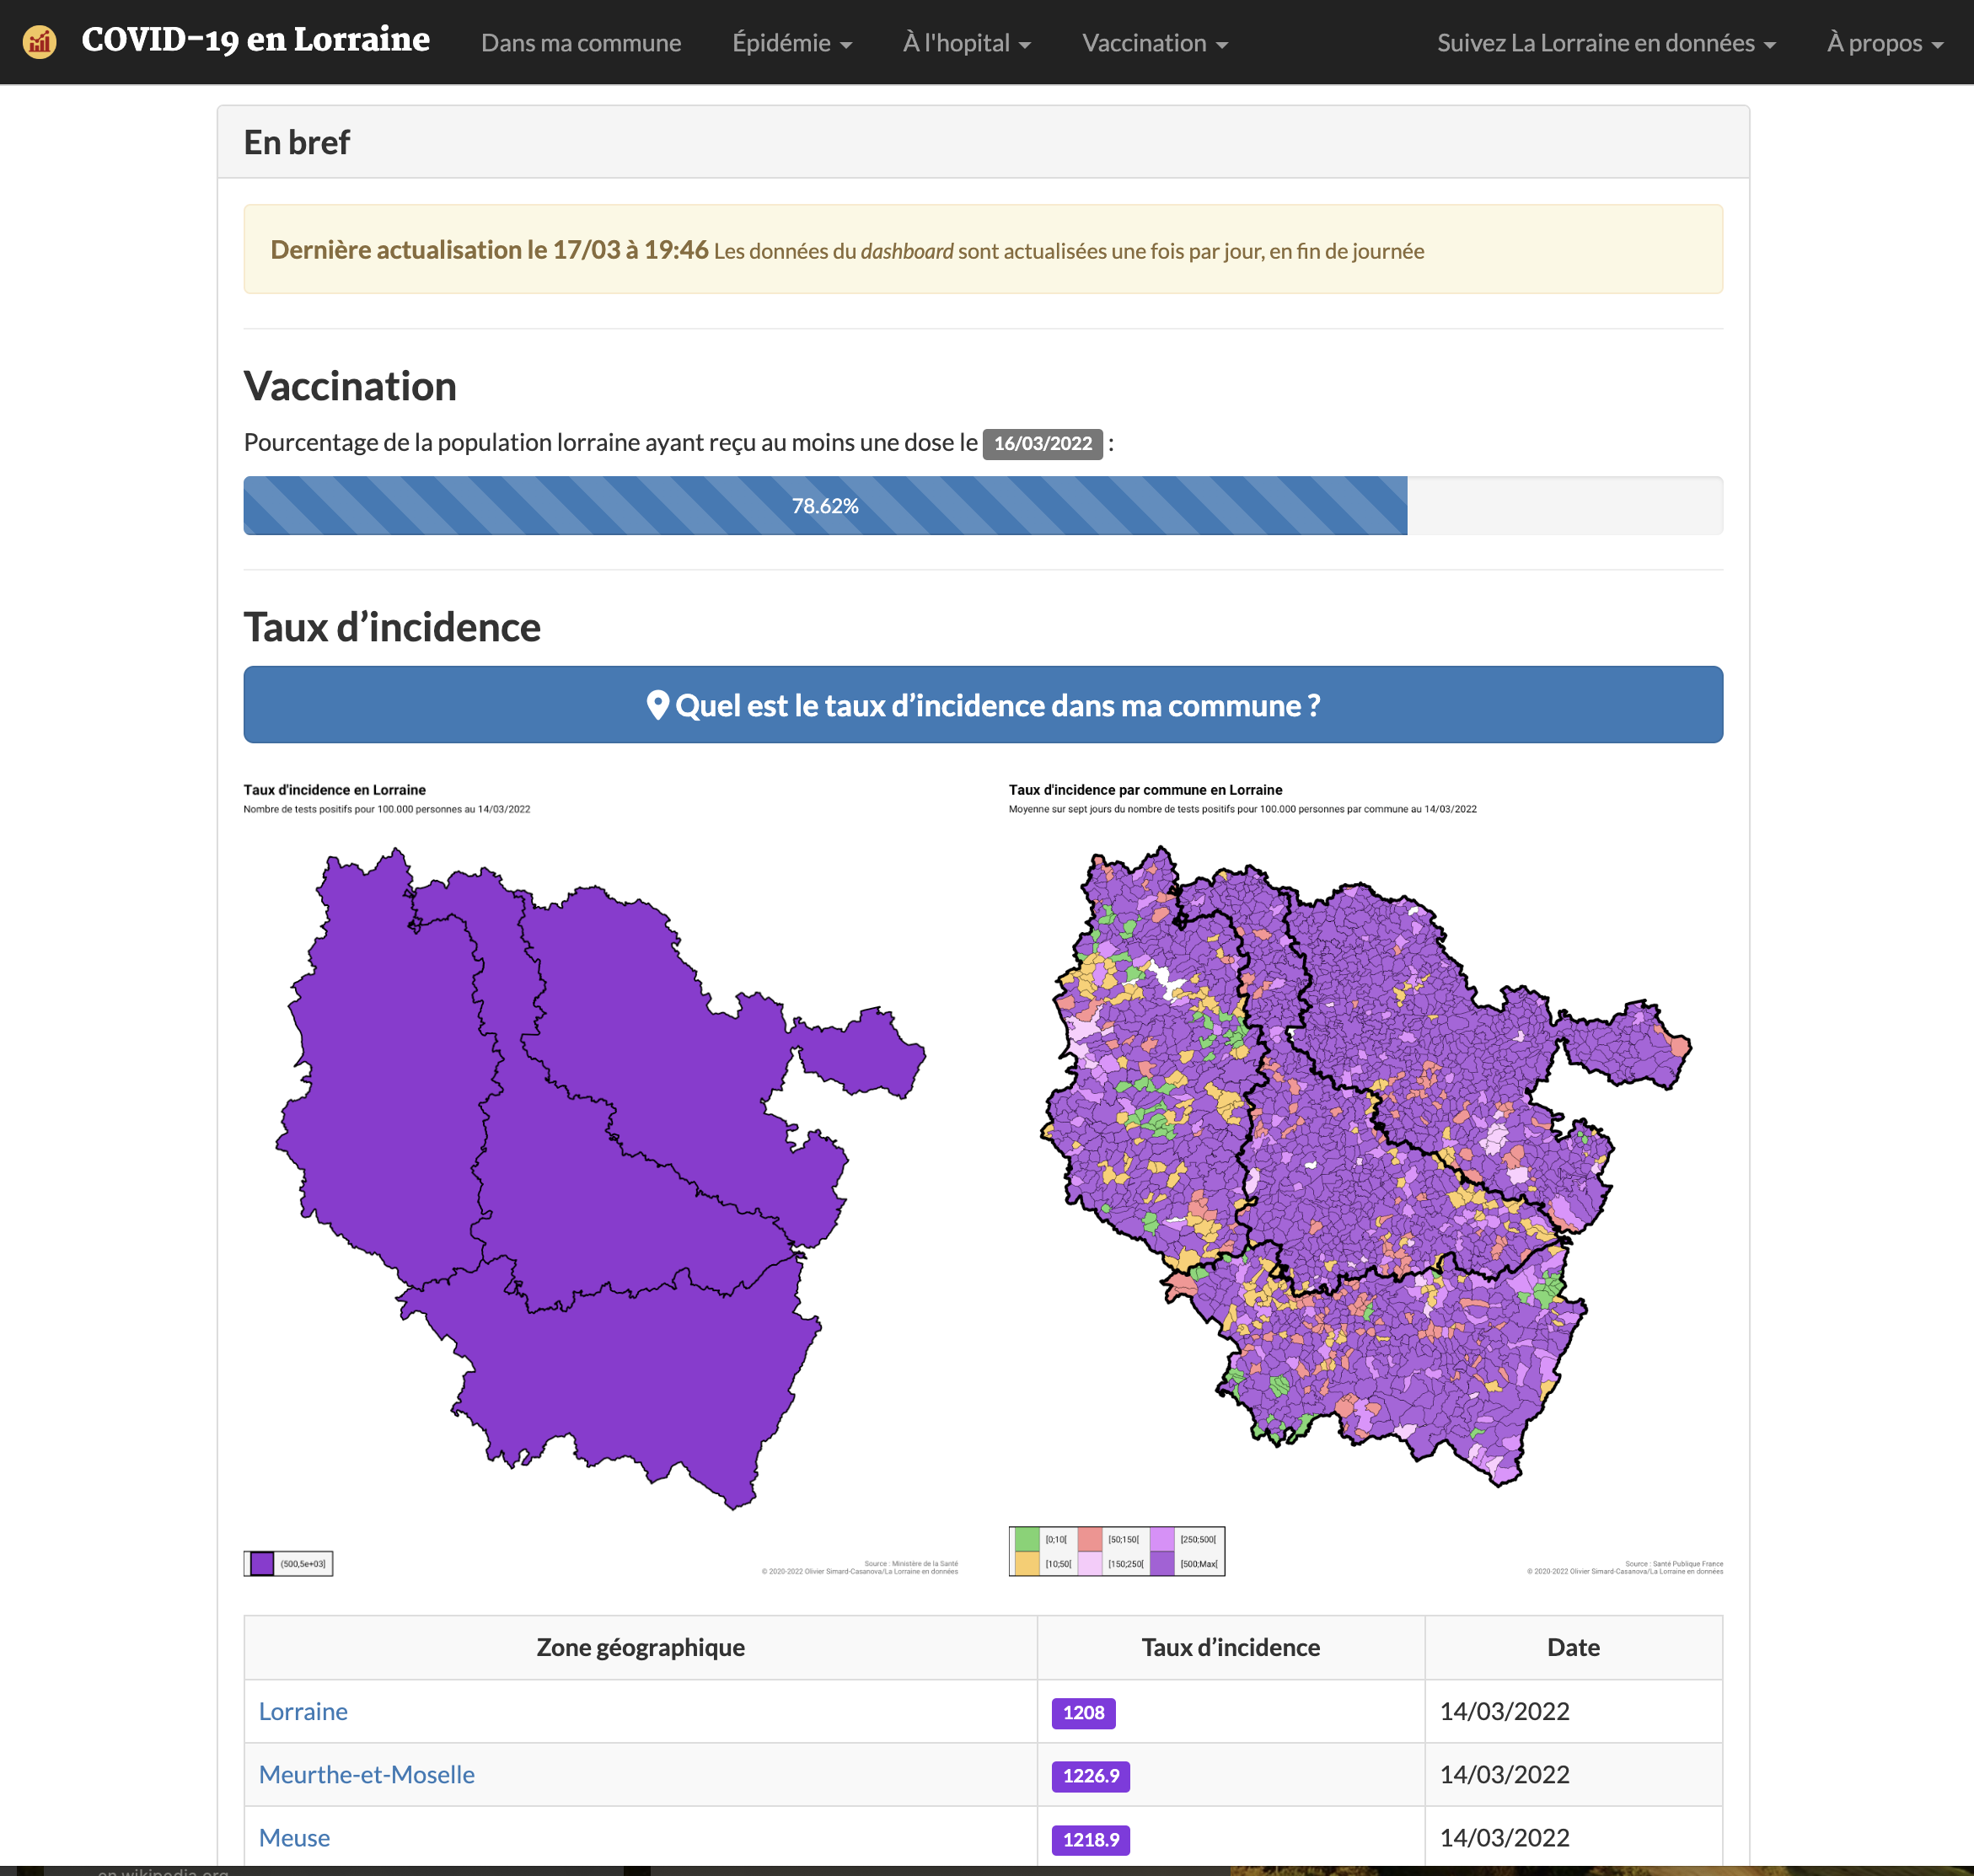The image size is (1974, 1876).
Task: Expand the Épidémie dropdown menu
Action: tap(792, 43)
